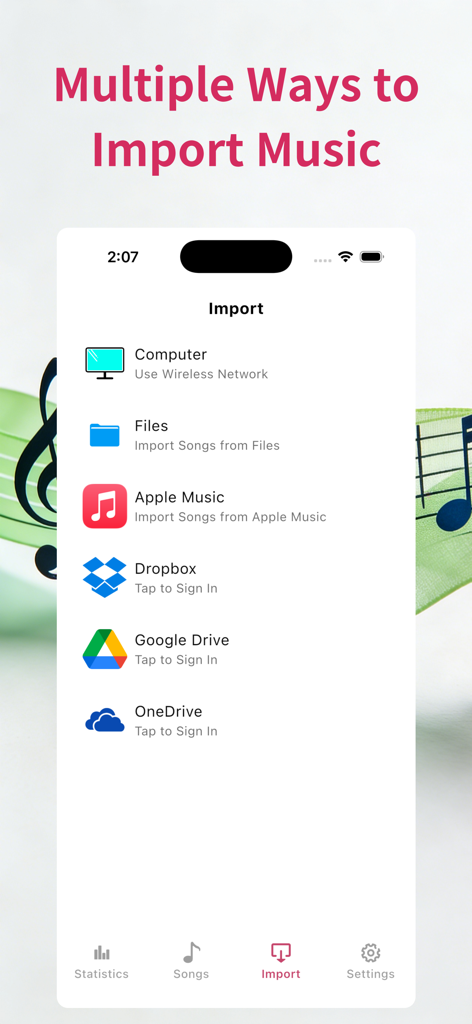The height and width of the screenshot is (1024, 472).
Task: Tap the Import screen title
Action: point(236,308)
